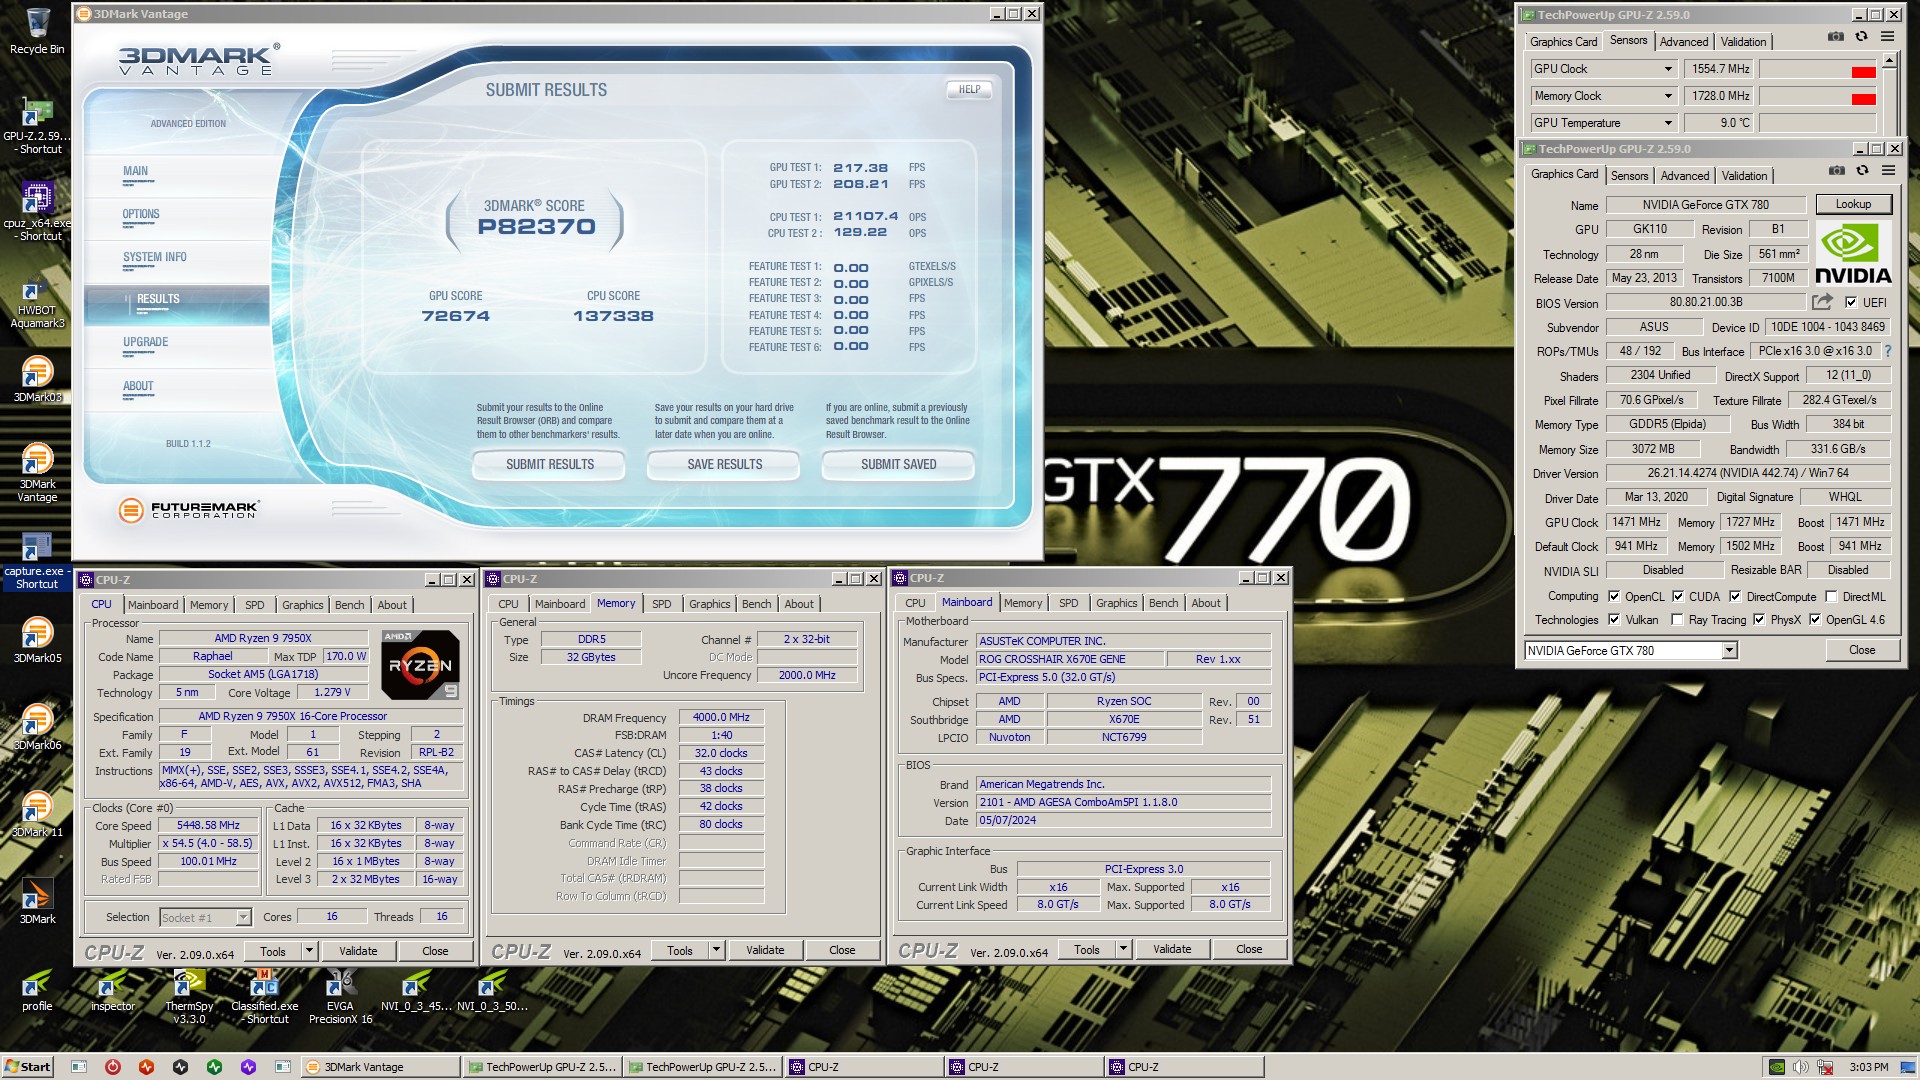Toggle the Vulkan checkbox
This screenshot has height=1080, width=1920.
click(1613, 620)
